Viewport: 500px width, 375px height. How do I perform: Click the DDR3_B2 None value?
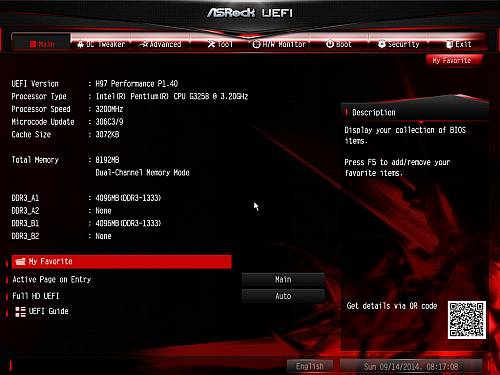(x=103, y=236)
